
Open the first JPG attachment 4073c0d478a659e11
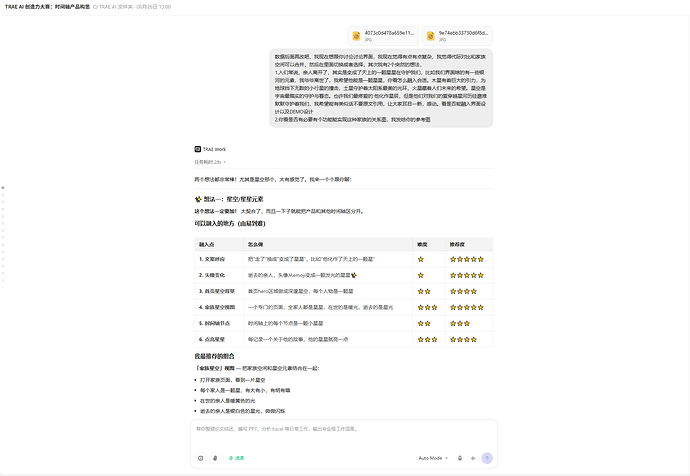[x=383, y=36]
